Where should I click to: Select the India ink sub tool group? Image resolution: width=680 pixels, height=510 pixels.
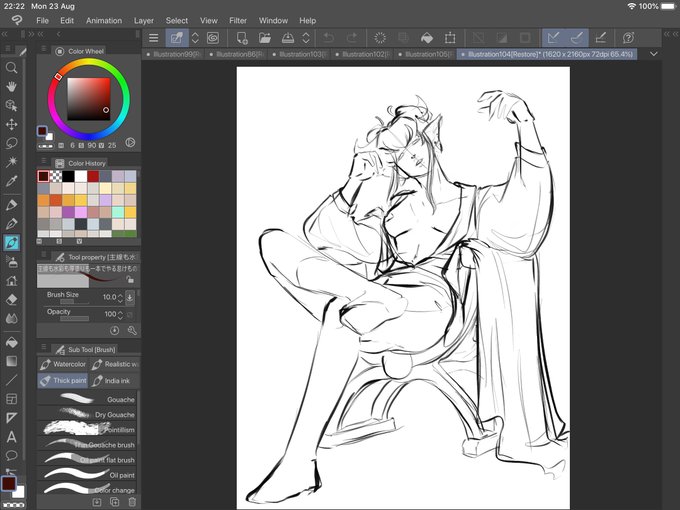114,381
